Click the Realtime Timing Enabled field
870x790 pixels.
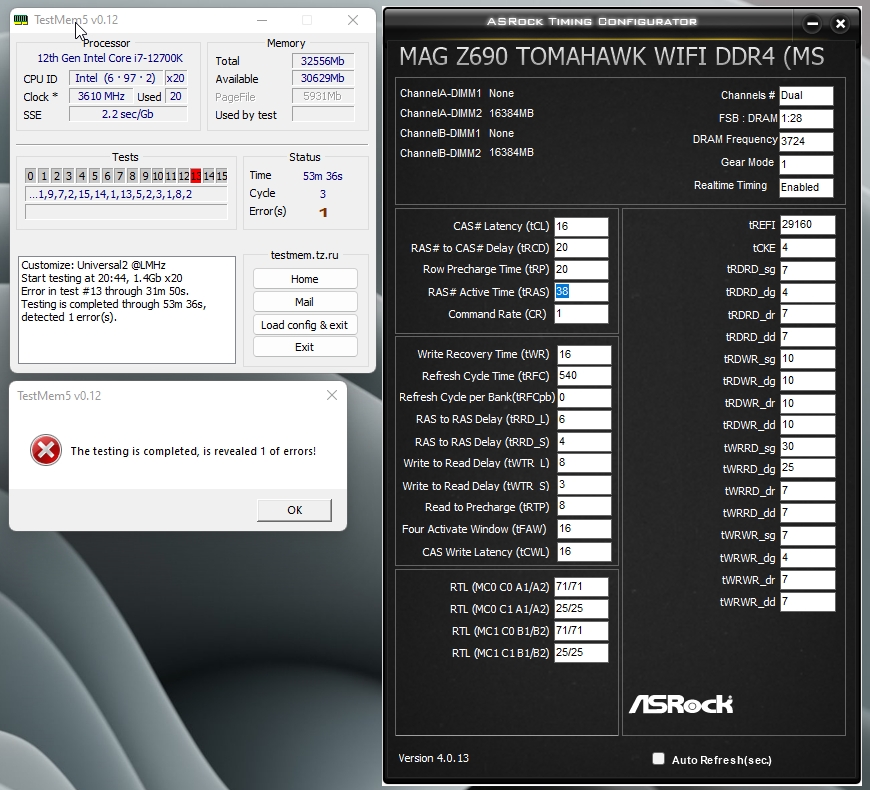[x=806, y=187]
